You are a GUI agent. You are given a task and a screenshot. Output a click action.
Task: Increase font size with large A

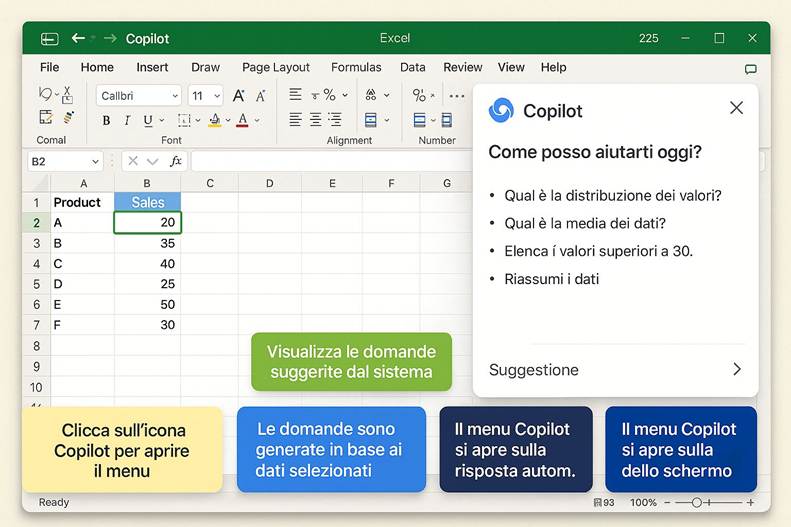point(239,95)
